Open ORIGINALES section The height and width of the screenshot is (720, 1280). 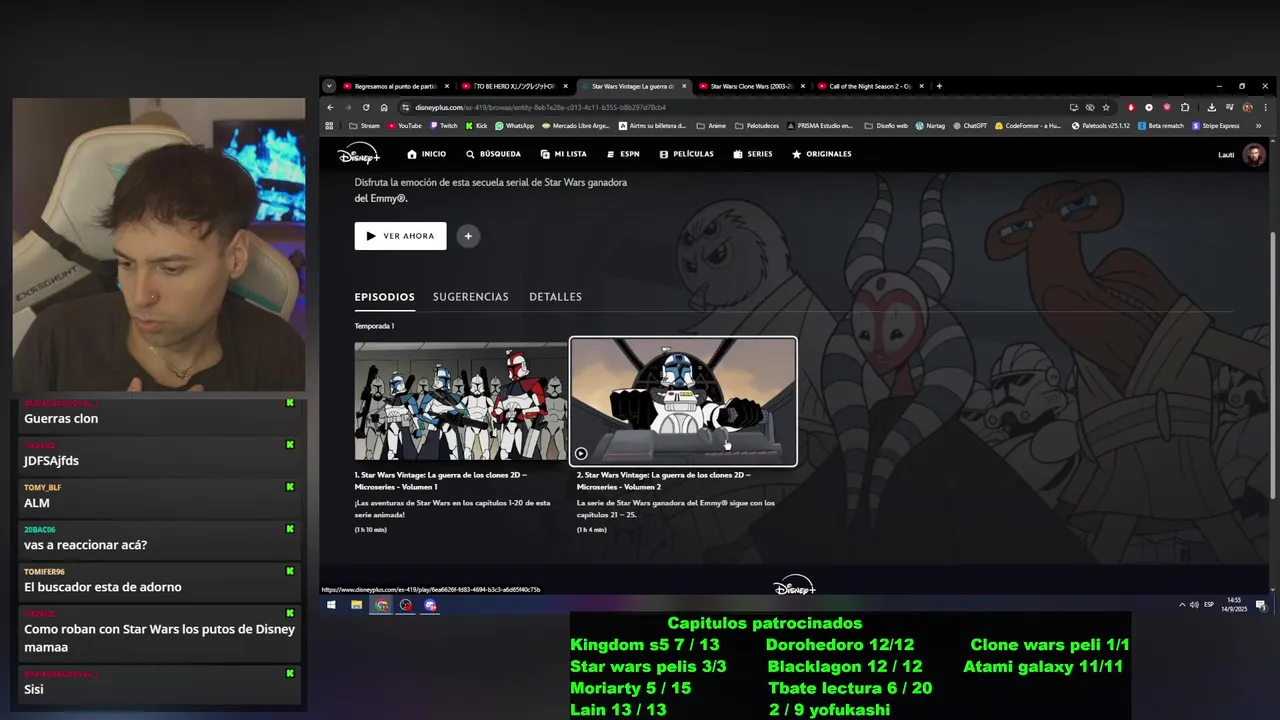[x=822, y=154]
